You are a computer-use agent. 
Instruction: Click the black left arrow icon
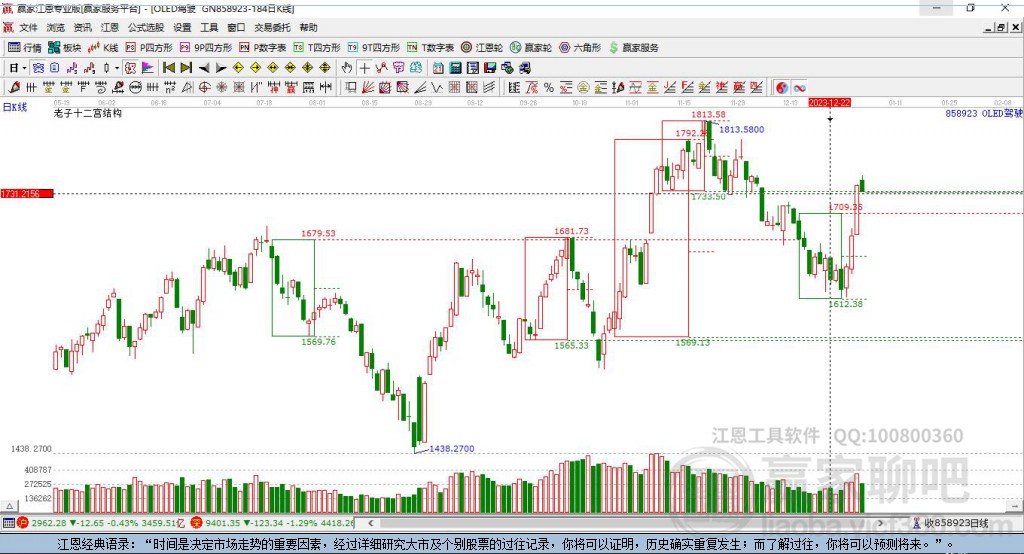[x=204, y=68]
